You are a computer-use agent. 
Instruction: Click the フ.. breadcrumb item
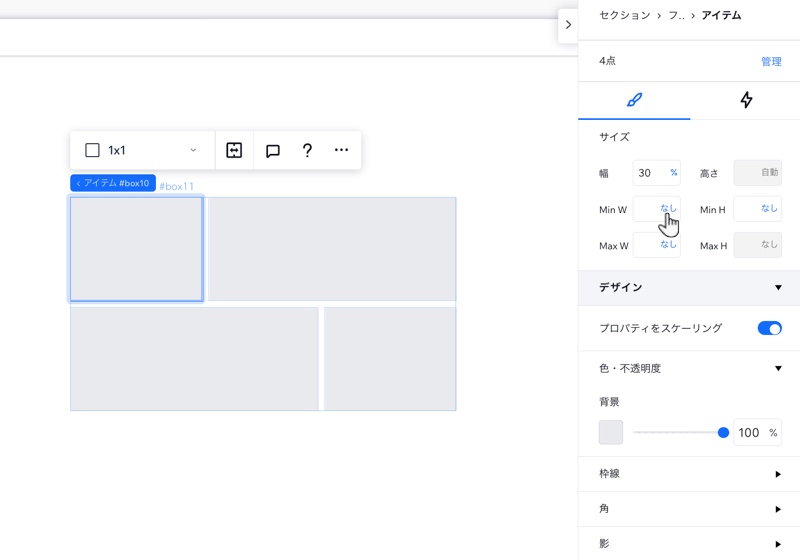point(676,15)
